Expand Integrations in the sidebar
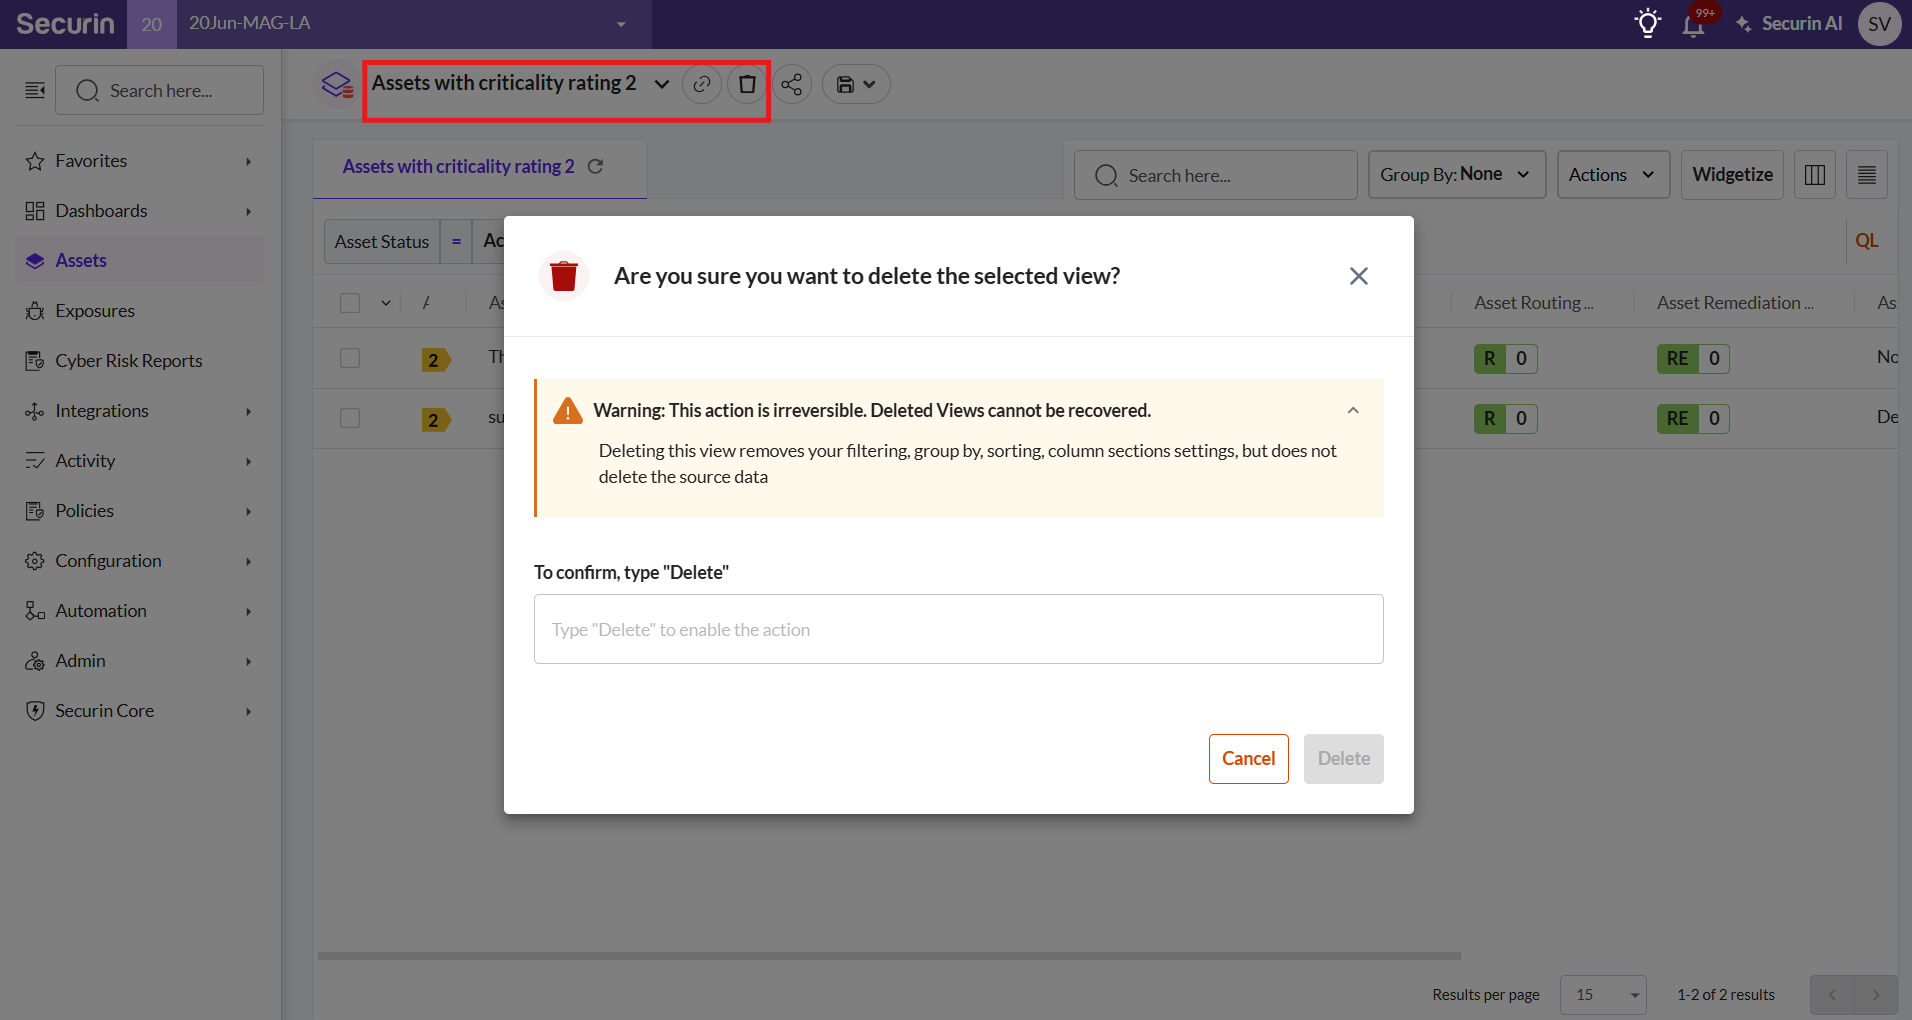 [x=140, y=411]
